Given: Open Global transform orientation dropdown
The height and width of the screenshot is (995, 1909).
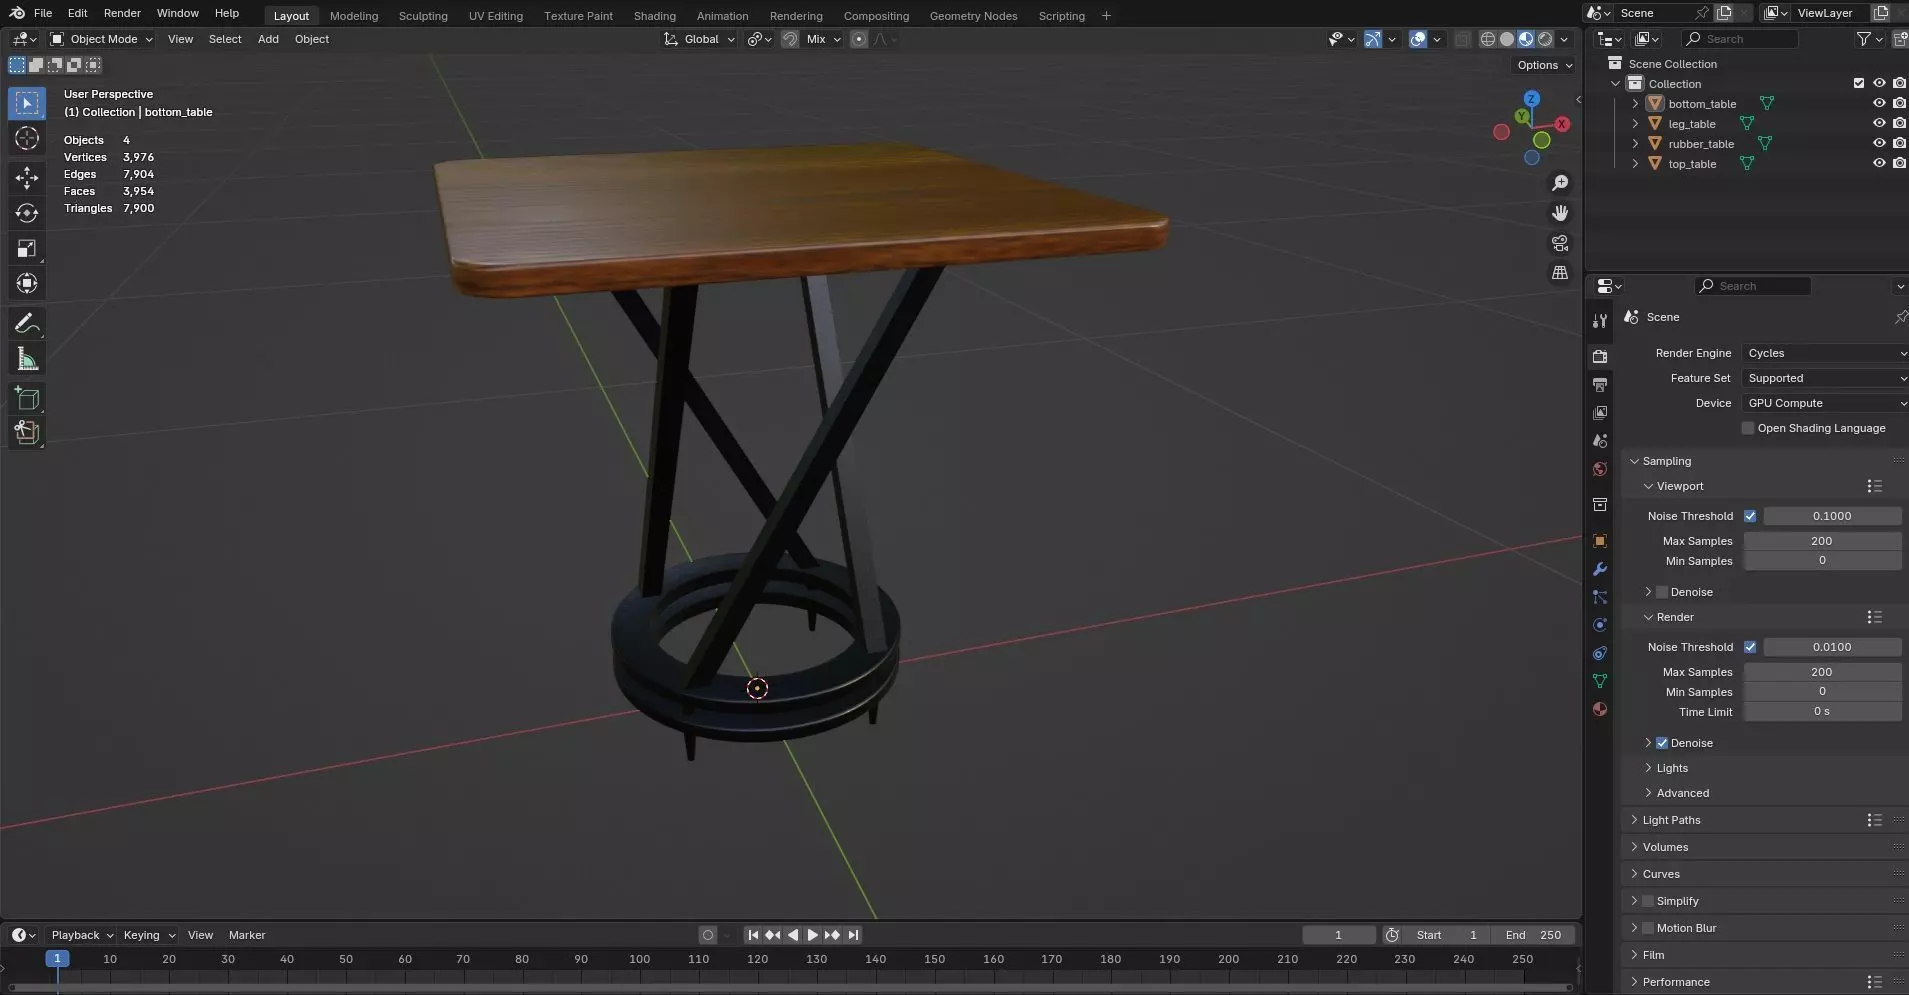Looking at the screenshot, I should (x=700, y=39).
